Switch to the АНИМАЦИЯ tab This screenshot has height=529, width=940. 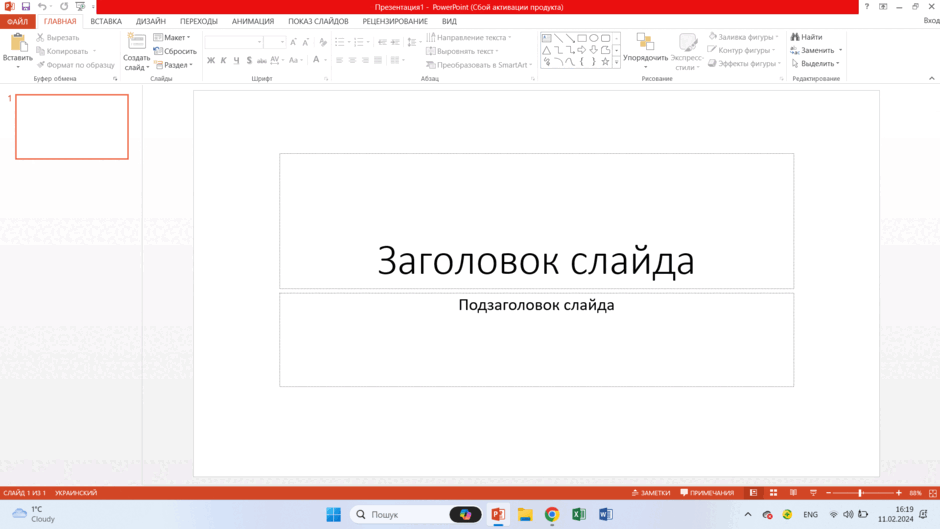[x=253, y=21]
